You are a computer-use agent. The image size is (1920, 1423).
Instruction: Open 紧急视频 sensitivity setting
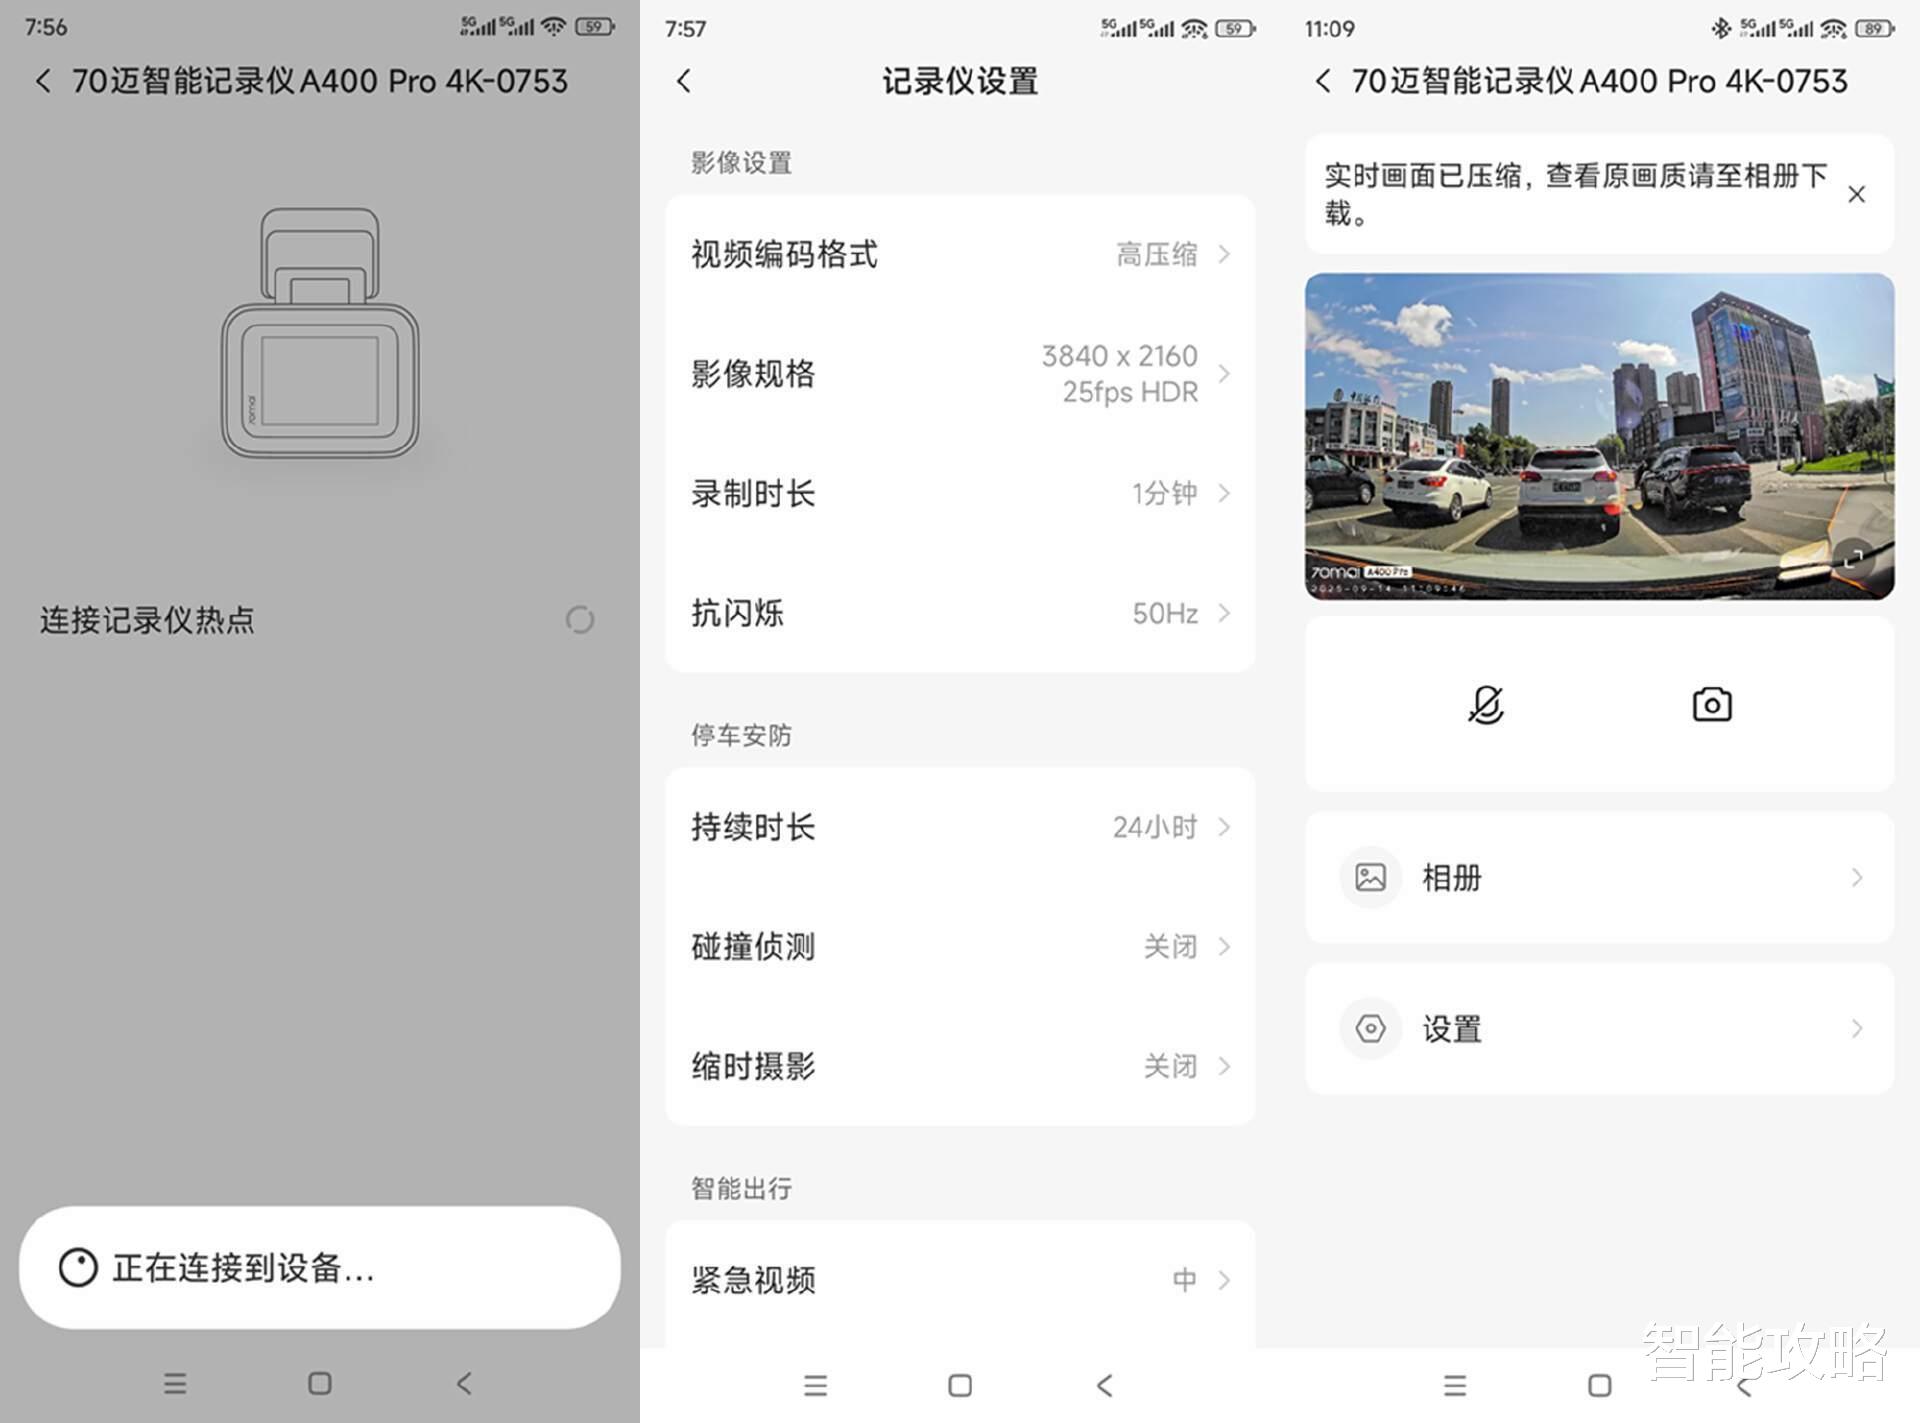point(959,1280)
